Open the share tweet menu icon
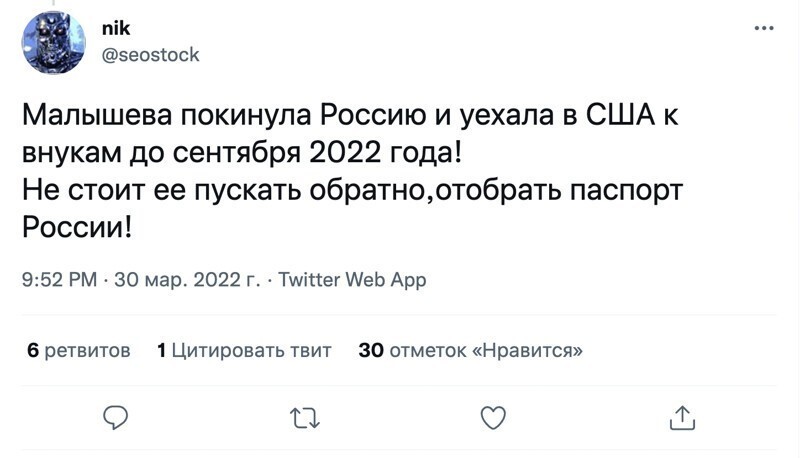 click(681, 415)
